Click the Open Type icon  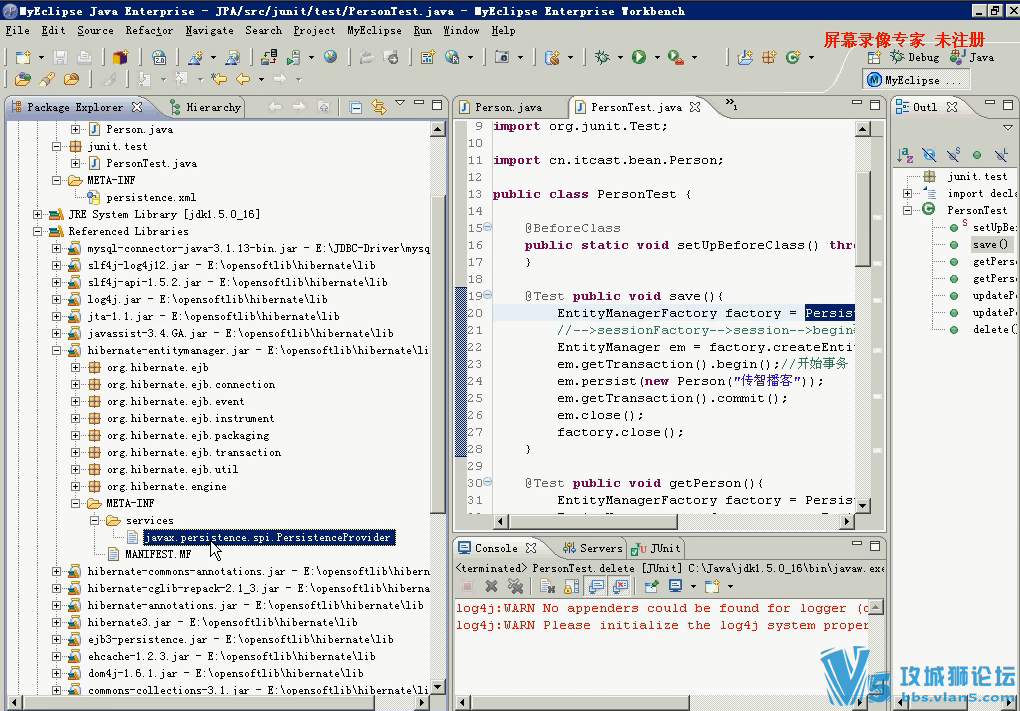click(22, 79)
